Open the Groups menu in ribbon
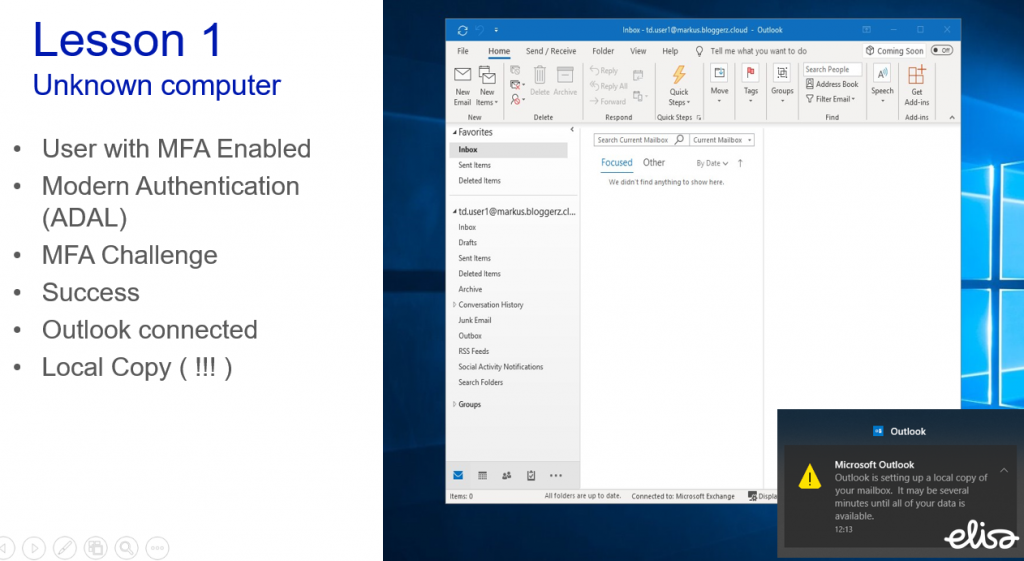 (x=782, y=84)
